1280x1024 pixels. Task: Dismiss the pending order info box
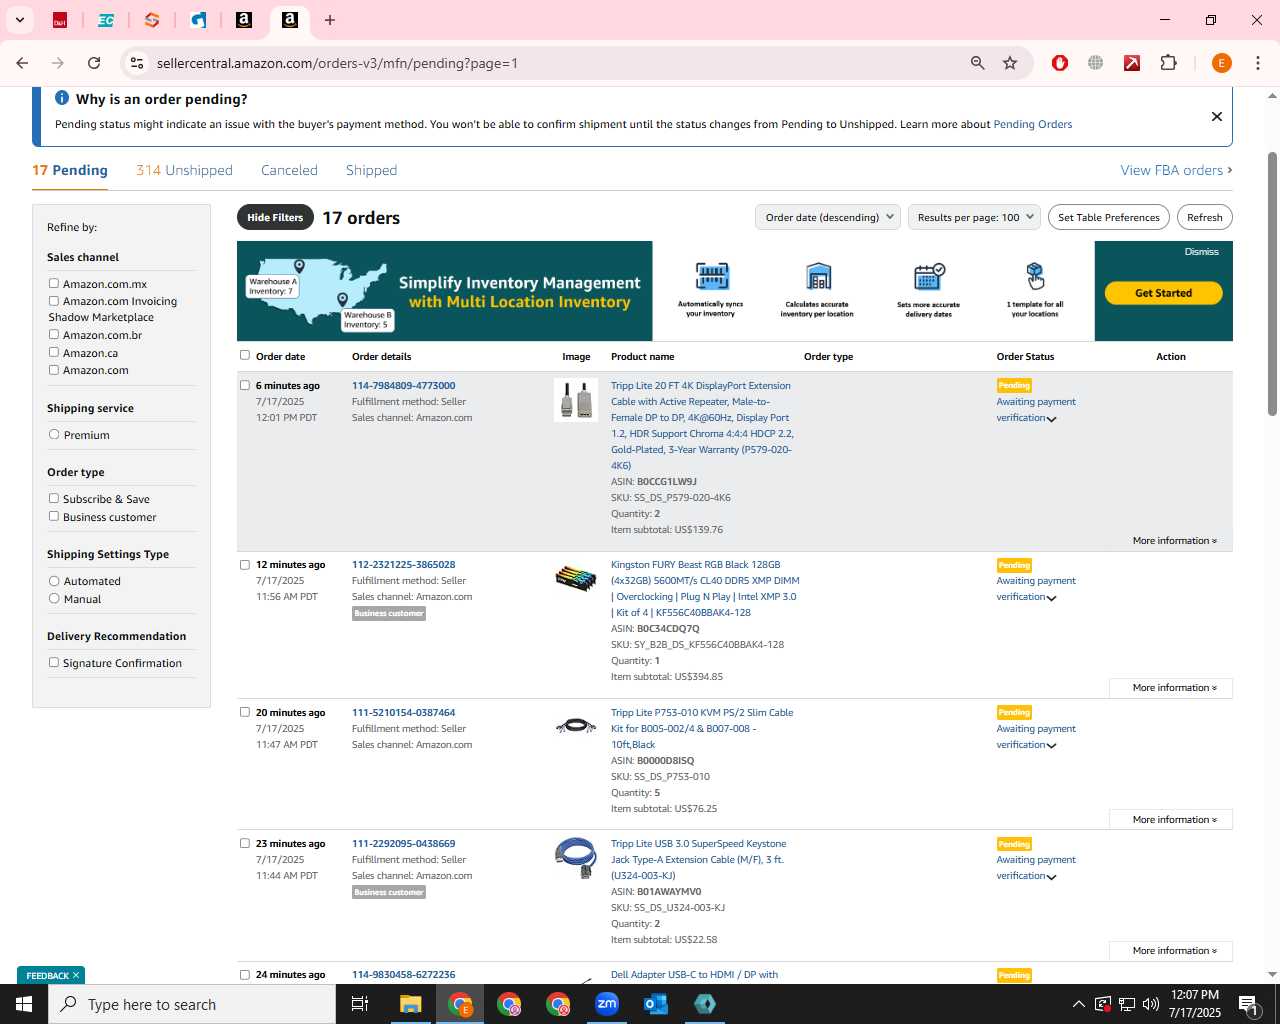pos(1216,116)
